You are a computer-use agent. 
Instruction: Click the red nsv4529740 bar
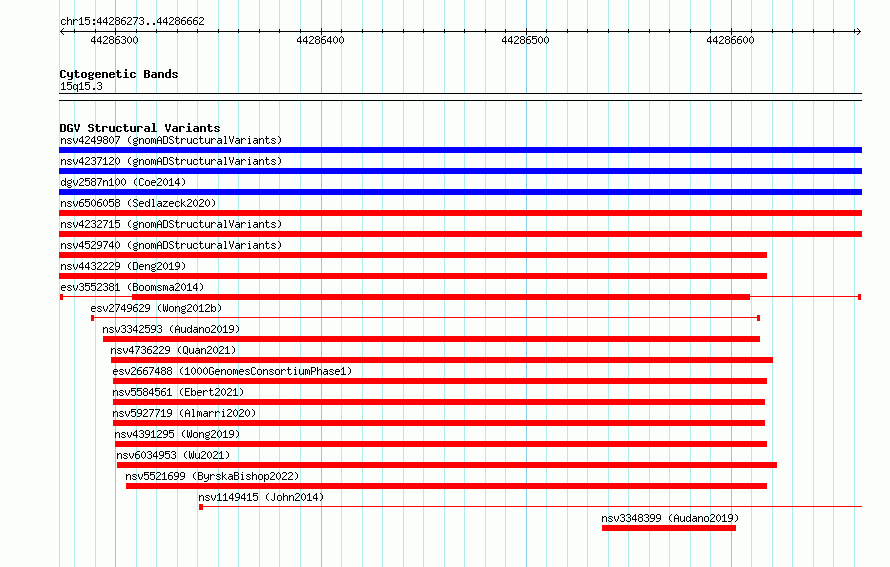[x=413, y=255]
